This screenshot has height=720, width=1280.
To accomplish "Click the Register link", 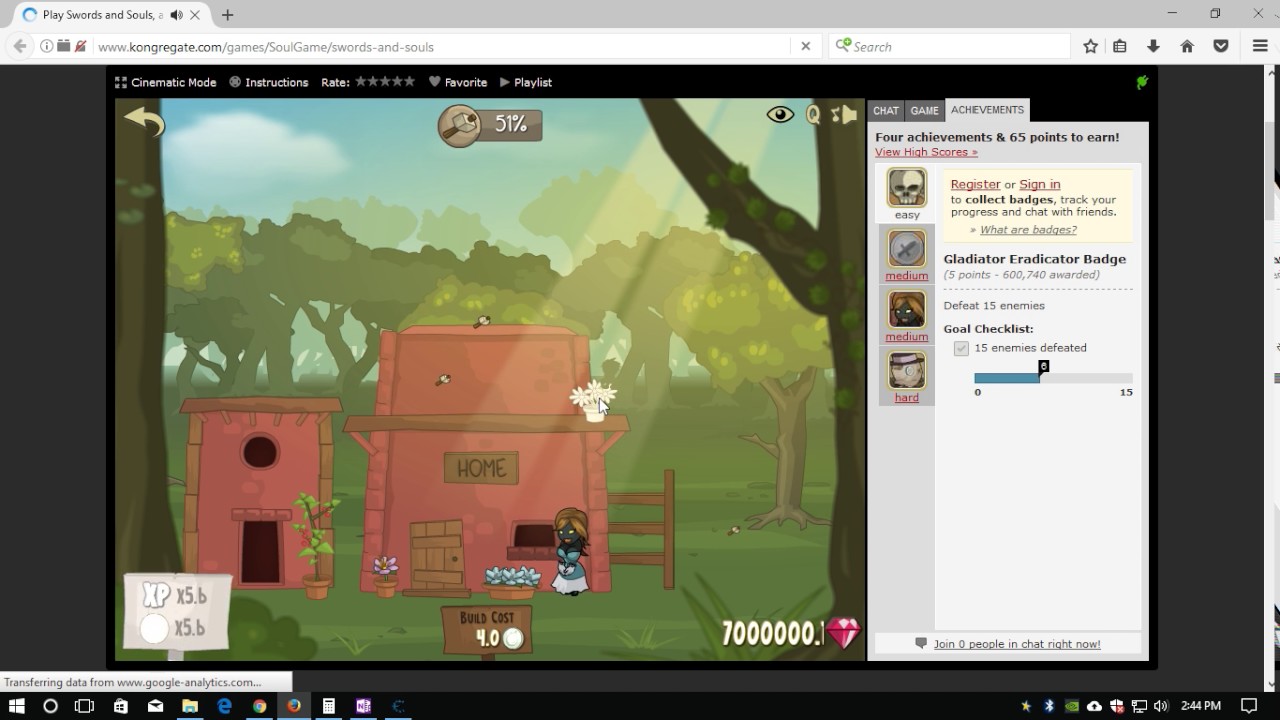I will pyautogui.click(x=975, y=184).
